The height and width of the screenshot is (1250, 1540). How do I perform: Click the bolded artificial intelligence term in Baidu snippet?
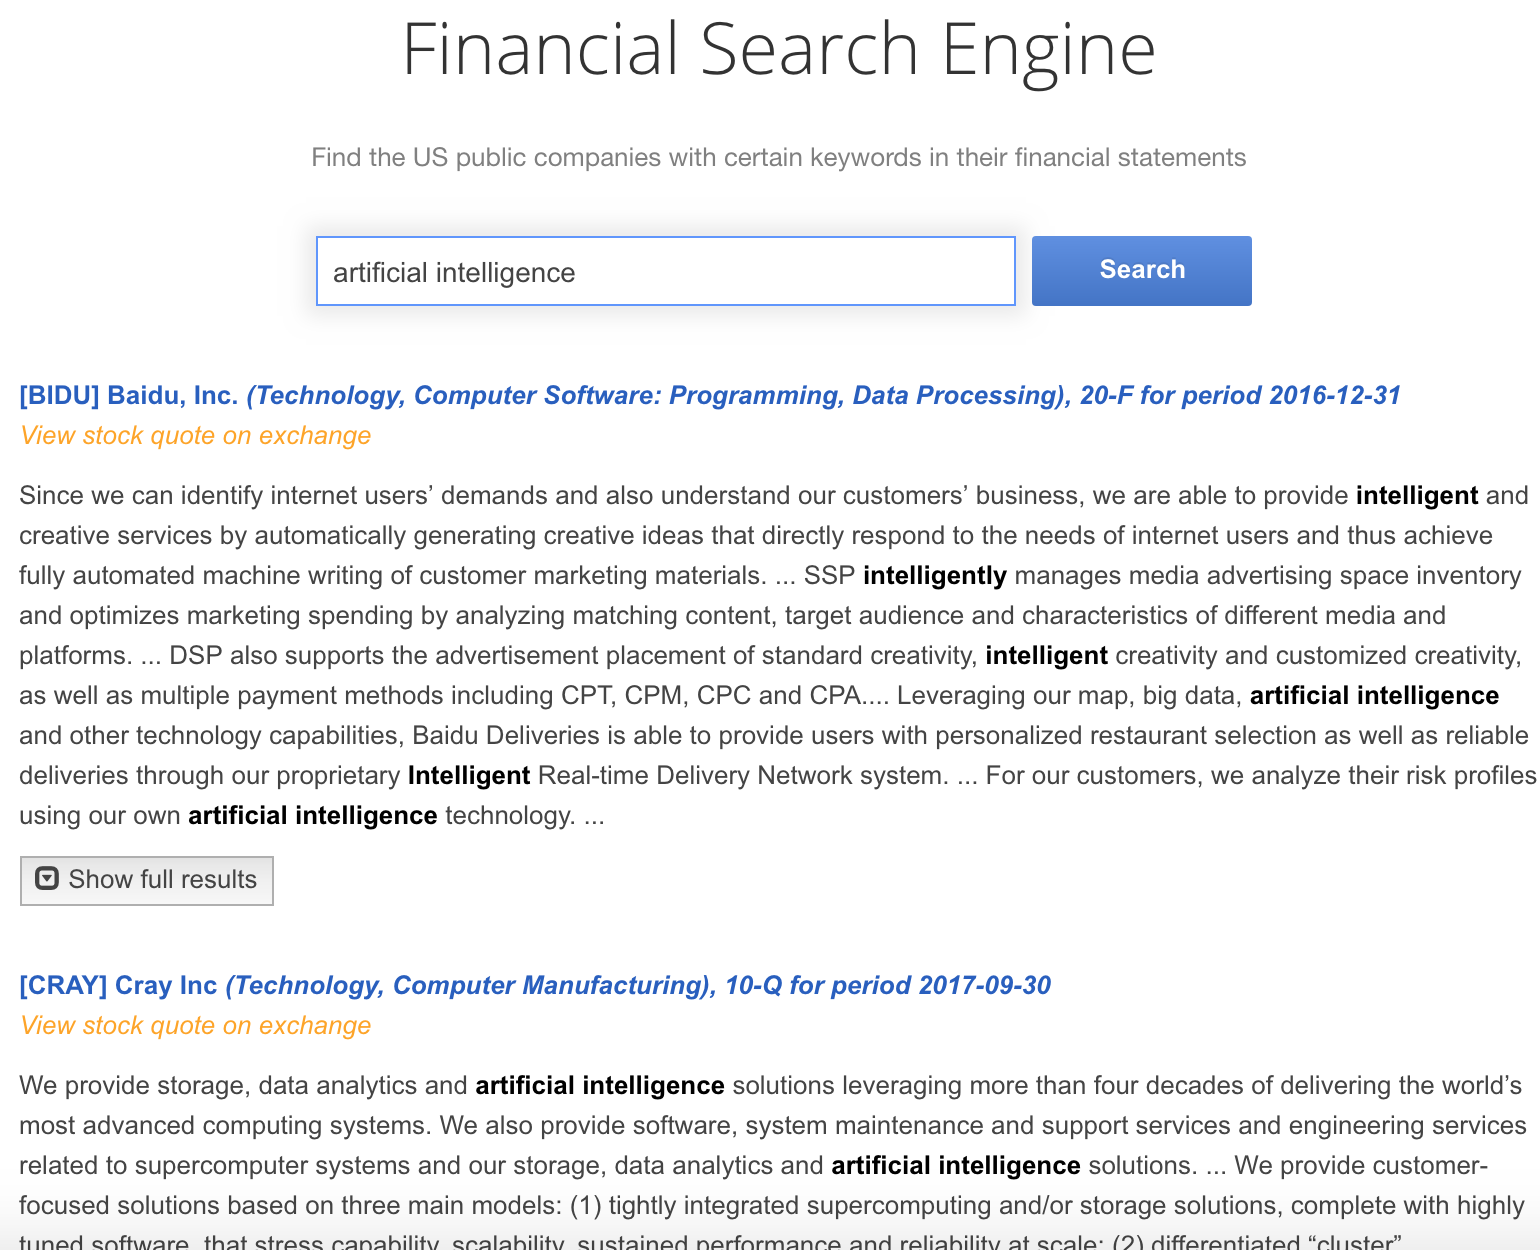[x=1375, y=695]
